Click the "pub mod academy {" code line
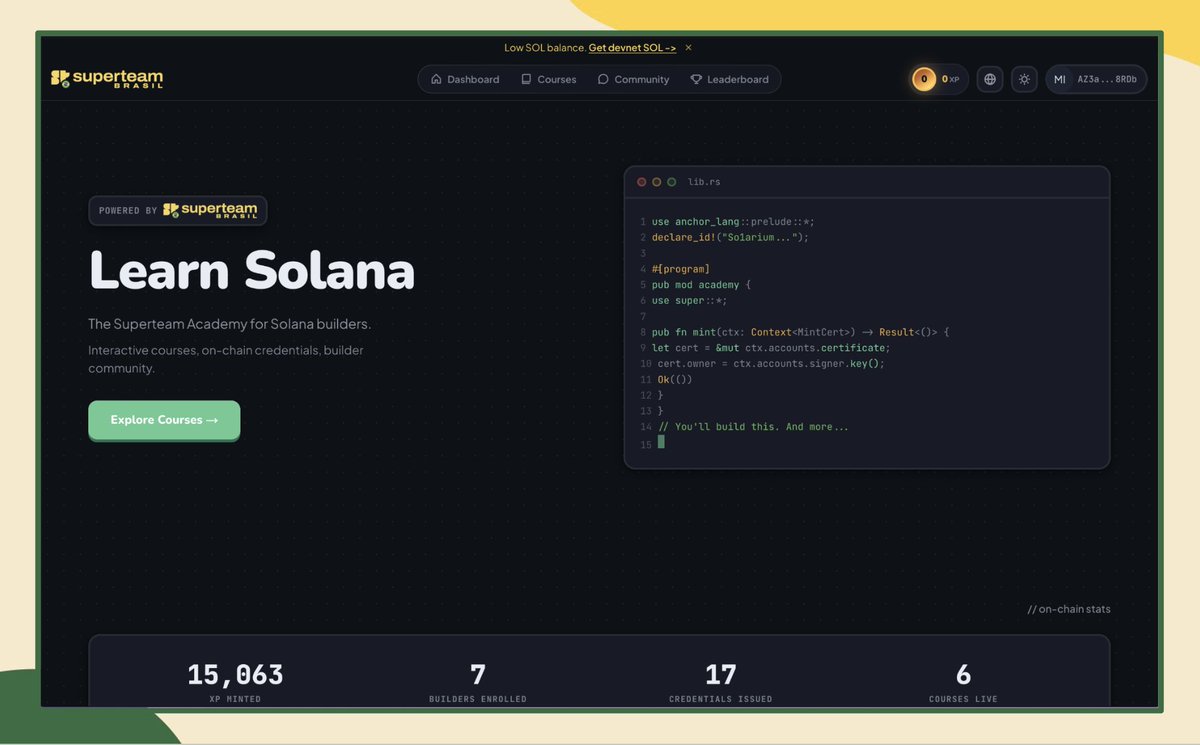The height and width of the screenshot is (745, 1200). coord(701,284)
